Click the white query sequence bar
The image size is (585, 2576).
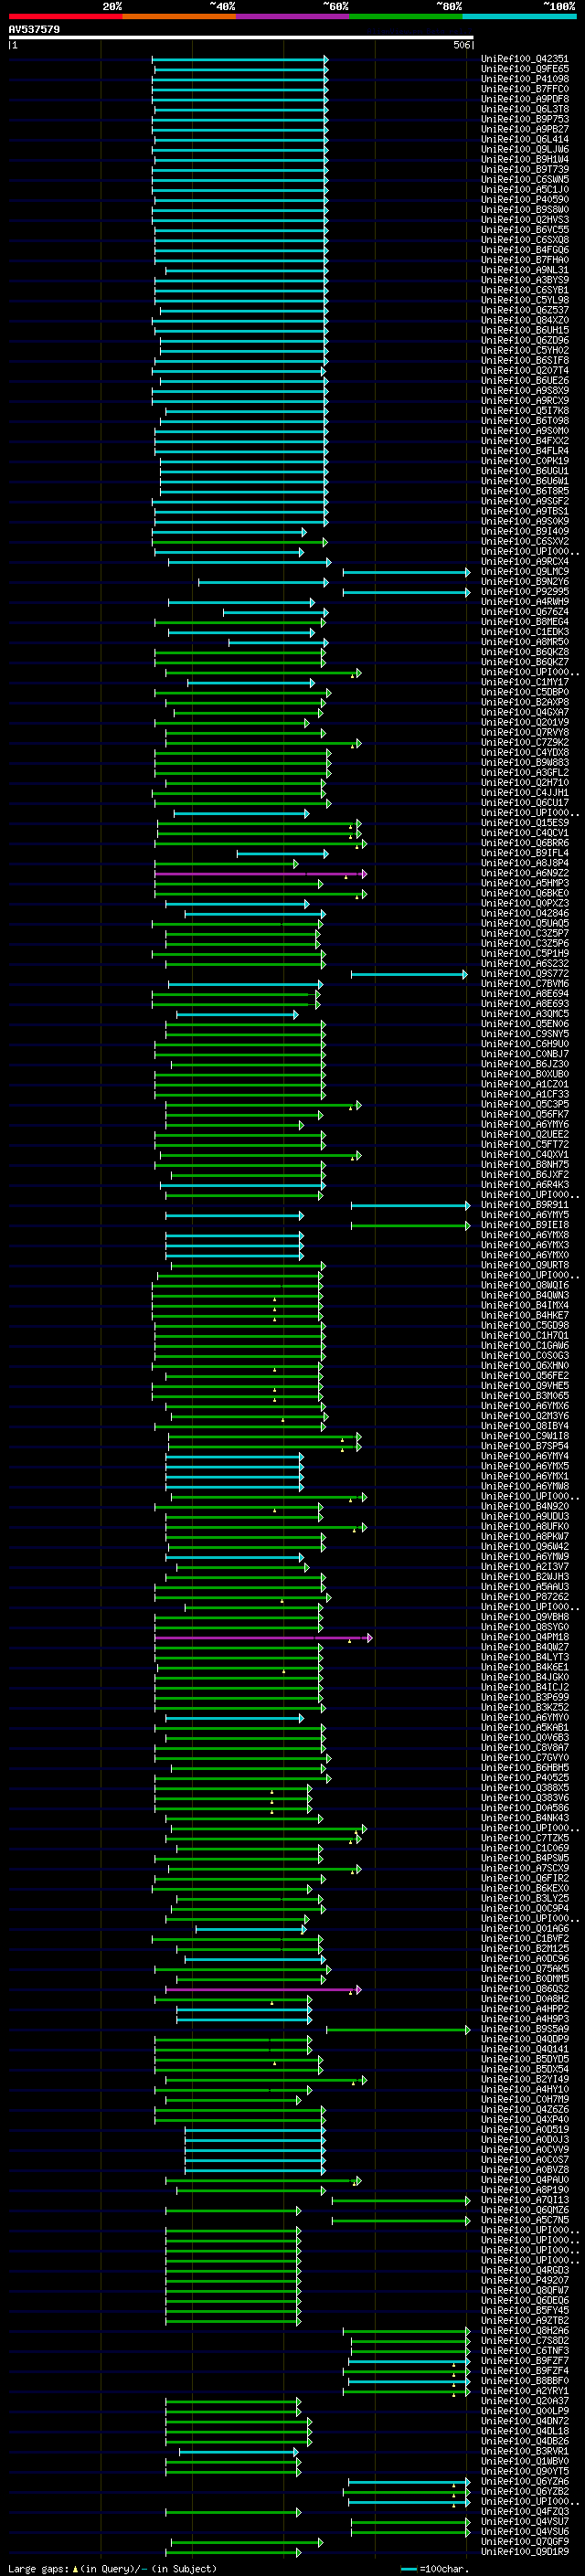pos(240,38)
